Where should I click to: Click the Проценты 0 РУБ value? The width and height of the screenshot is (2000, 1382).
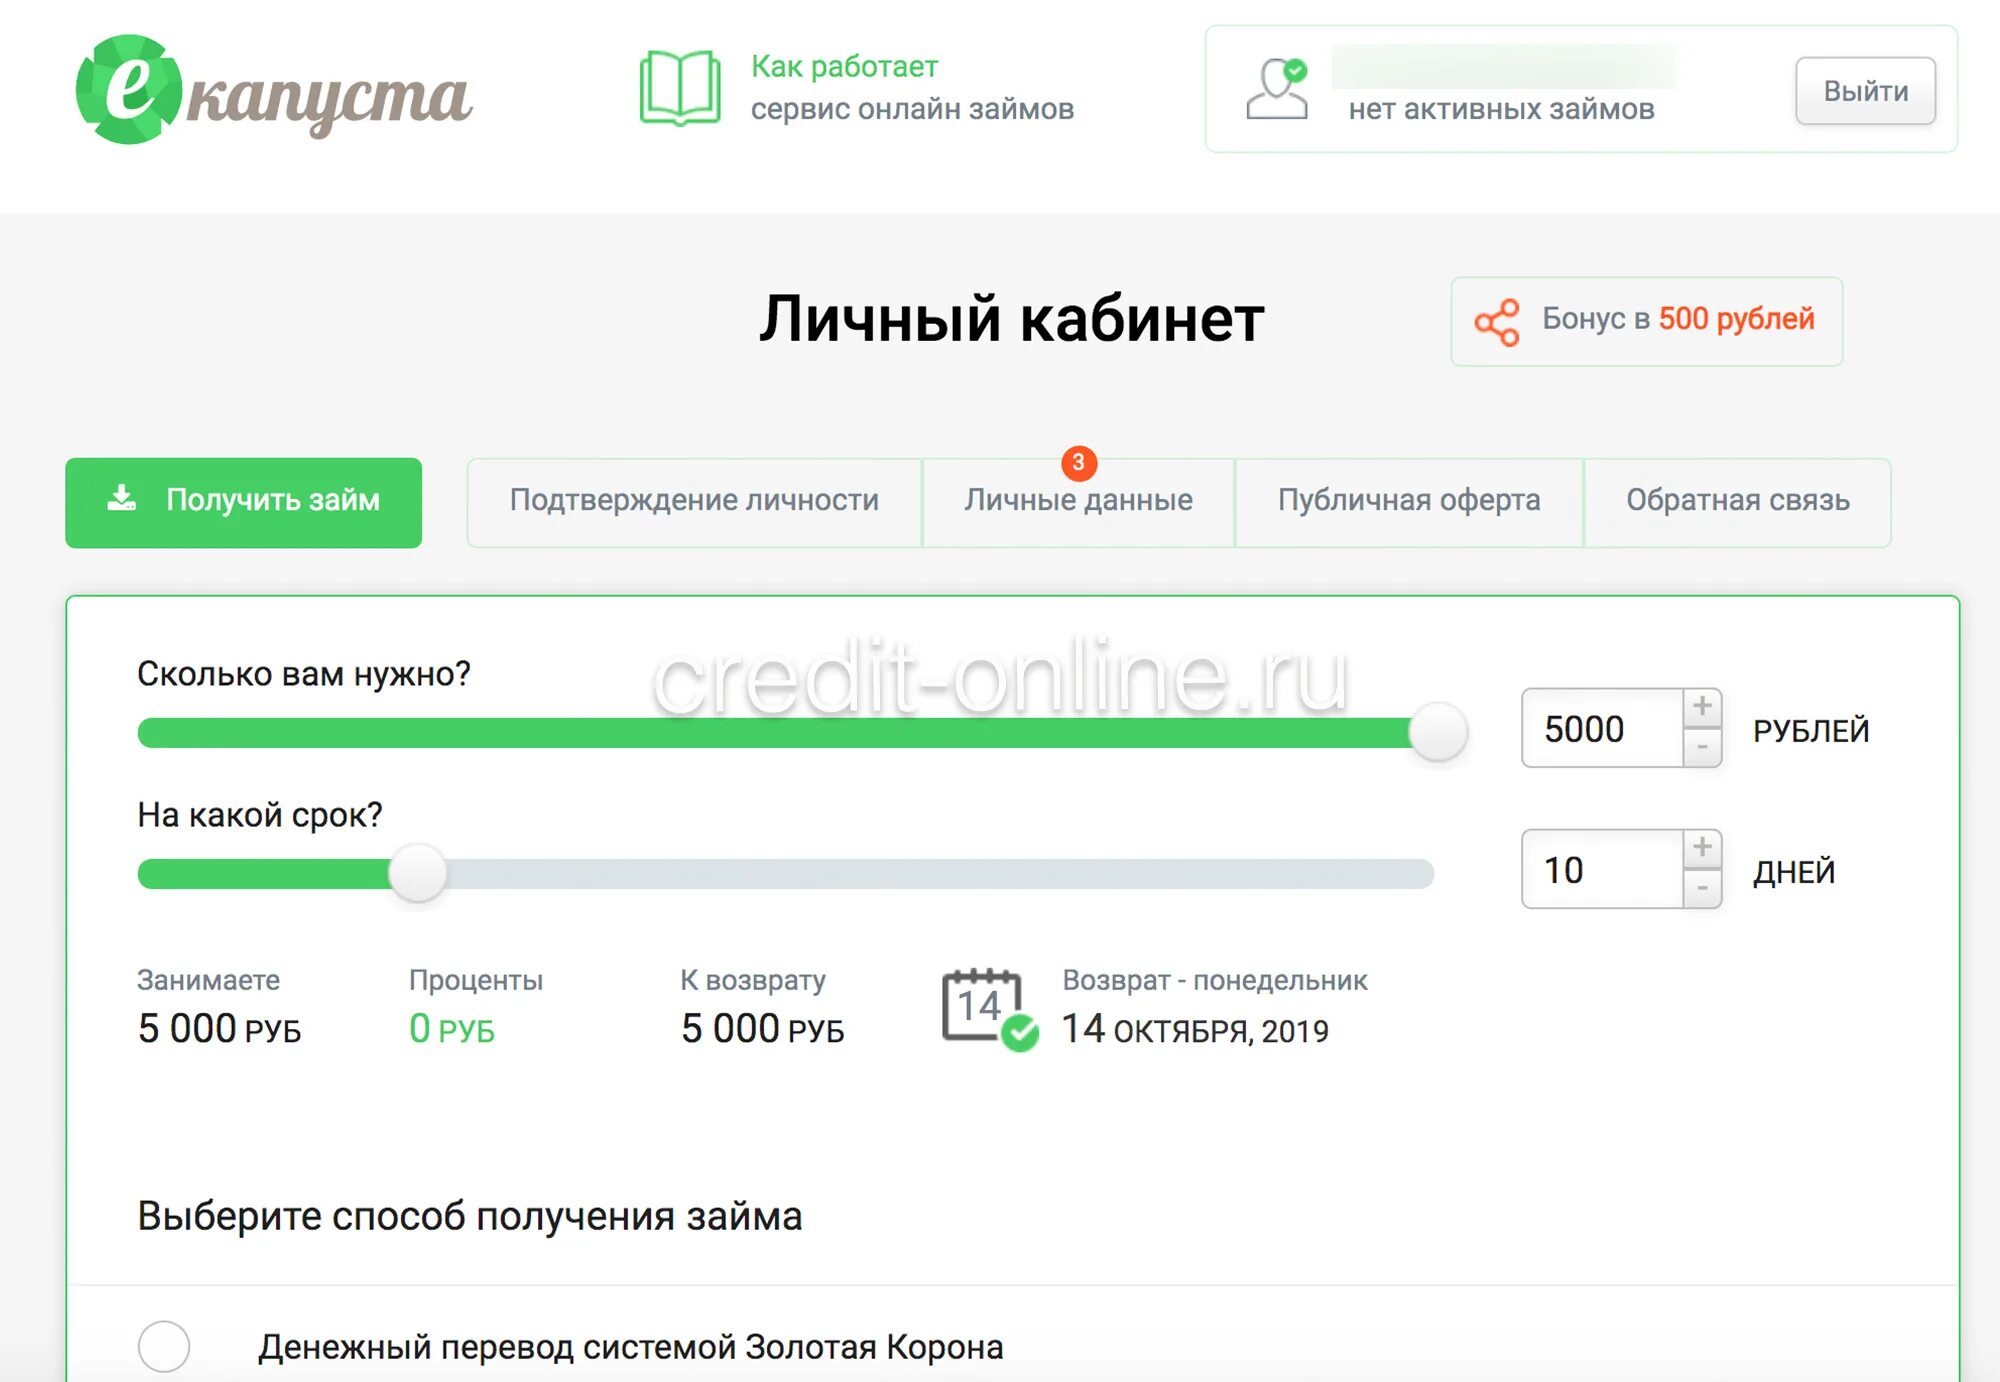(x=452, y=1029)
